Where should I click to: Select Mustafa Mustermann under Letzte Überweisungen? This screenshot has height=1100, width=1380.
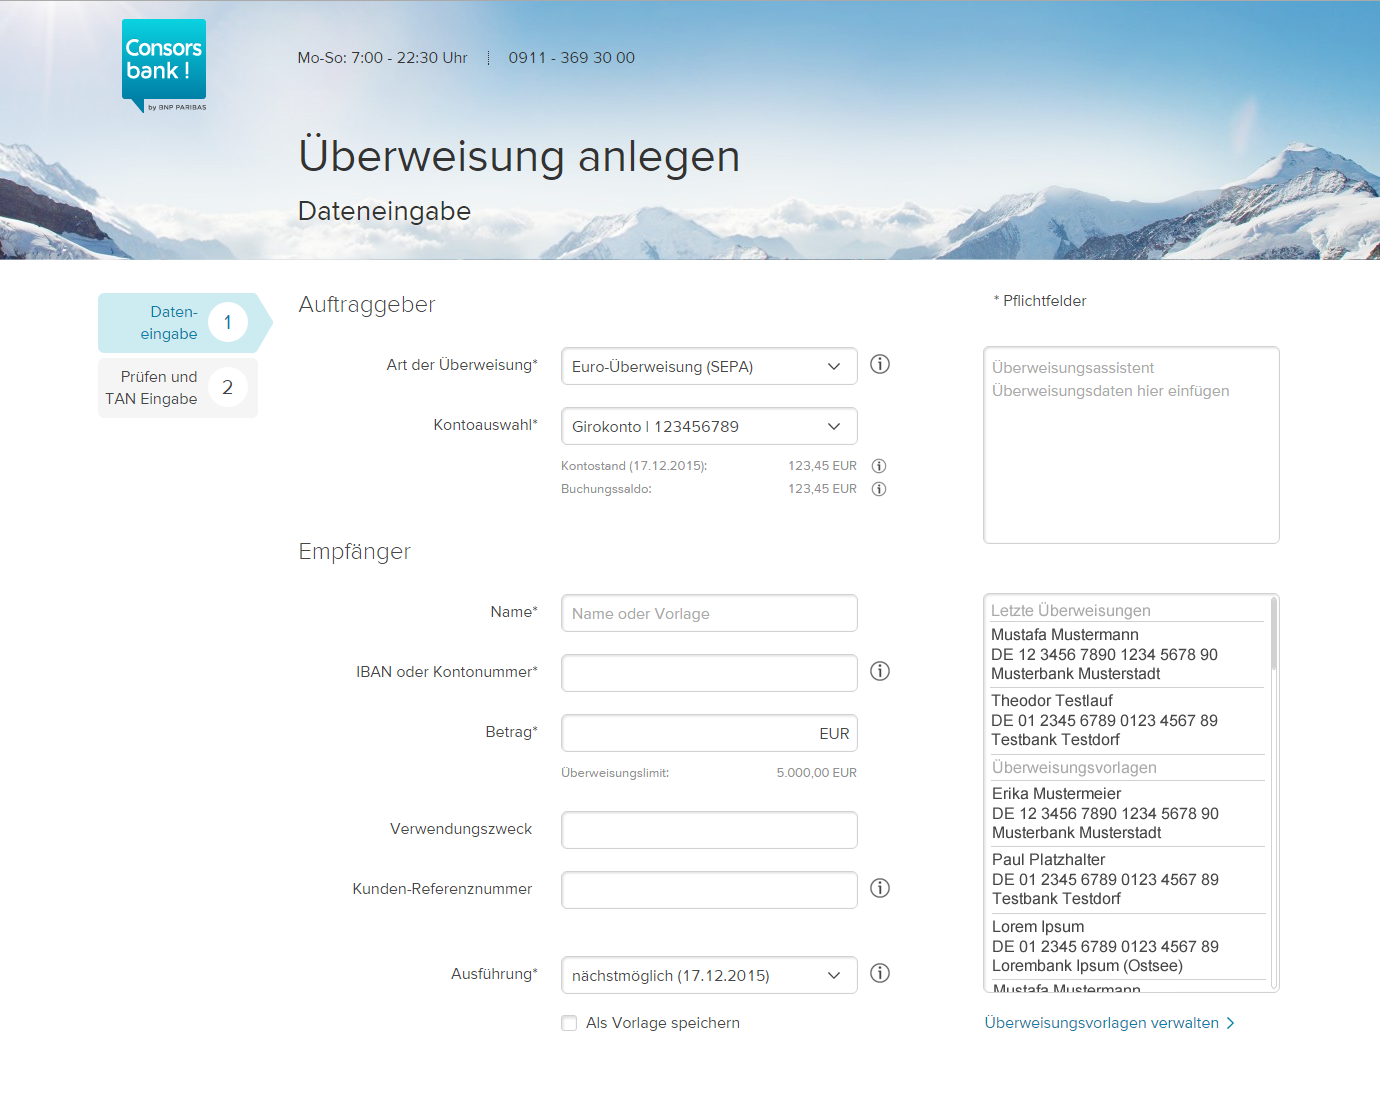pyautogui.click(x=1126, y=654)
